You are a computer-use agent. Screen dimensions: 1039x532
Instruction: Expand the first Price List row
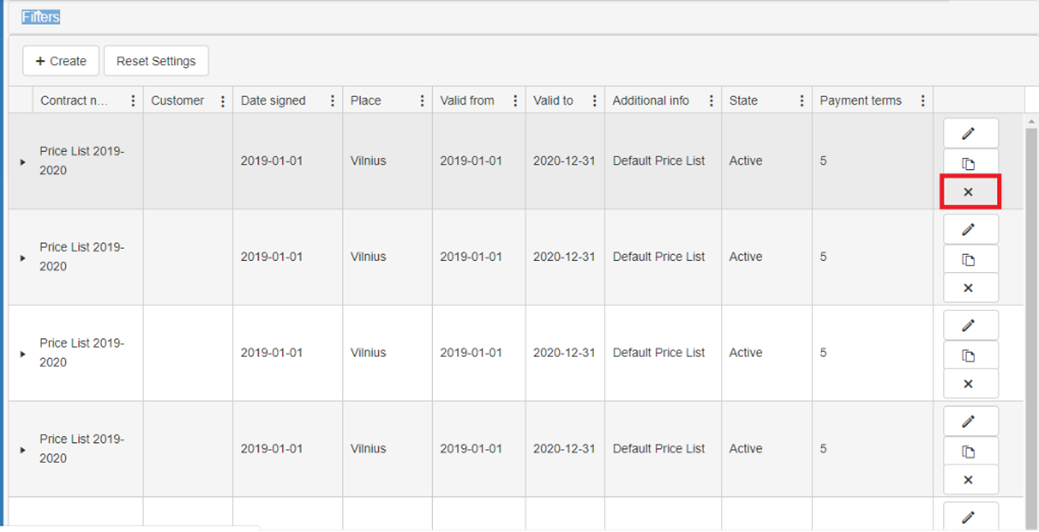[23, 161]
